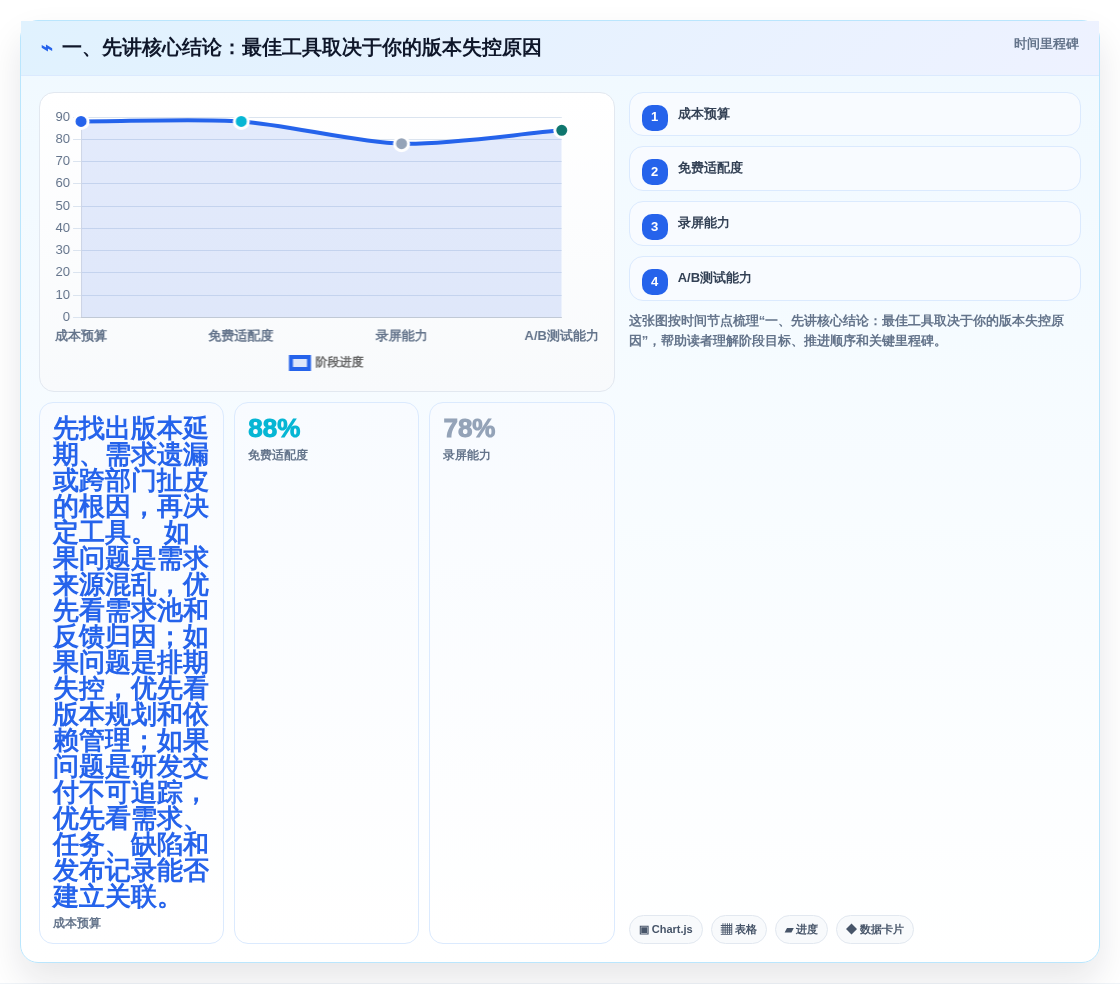Click the 录屏能力 x-axis label
The image size is (1120, 984).
click(401, 336)
